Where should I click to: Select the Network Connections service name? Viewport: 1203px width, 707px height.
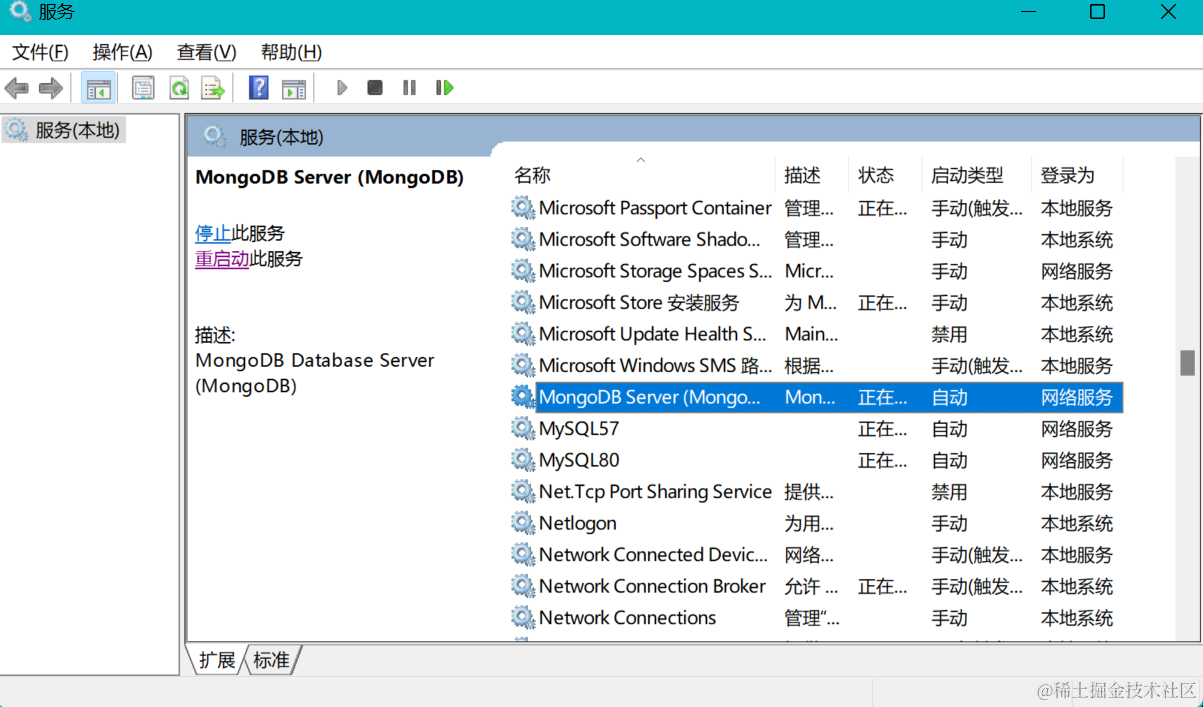click(628, 617)
